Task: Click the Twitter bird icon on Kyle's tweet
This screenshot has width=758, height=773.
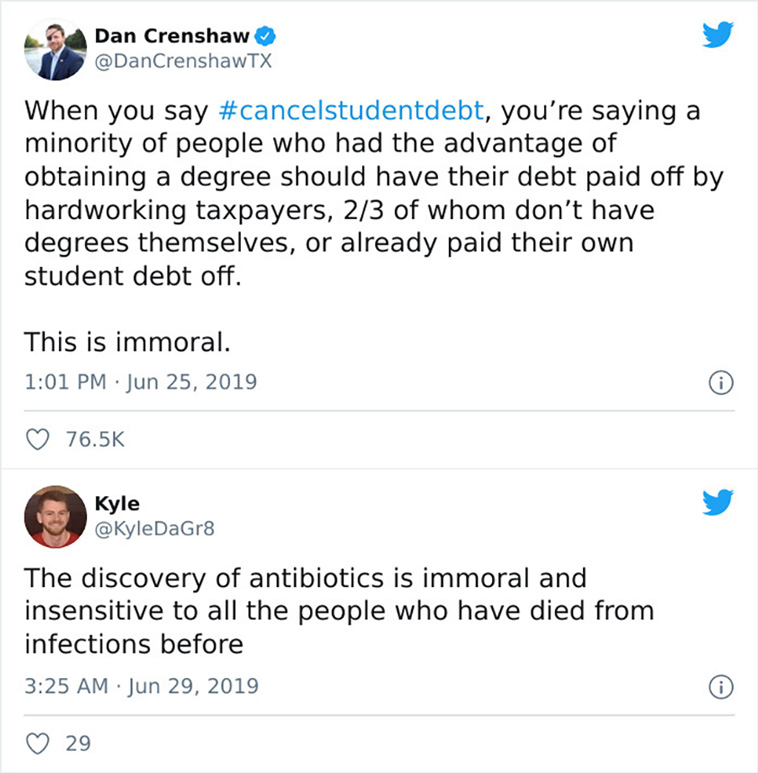Action: coord(718,502)
